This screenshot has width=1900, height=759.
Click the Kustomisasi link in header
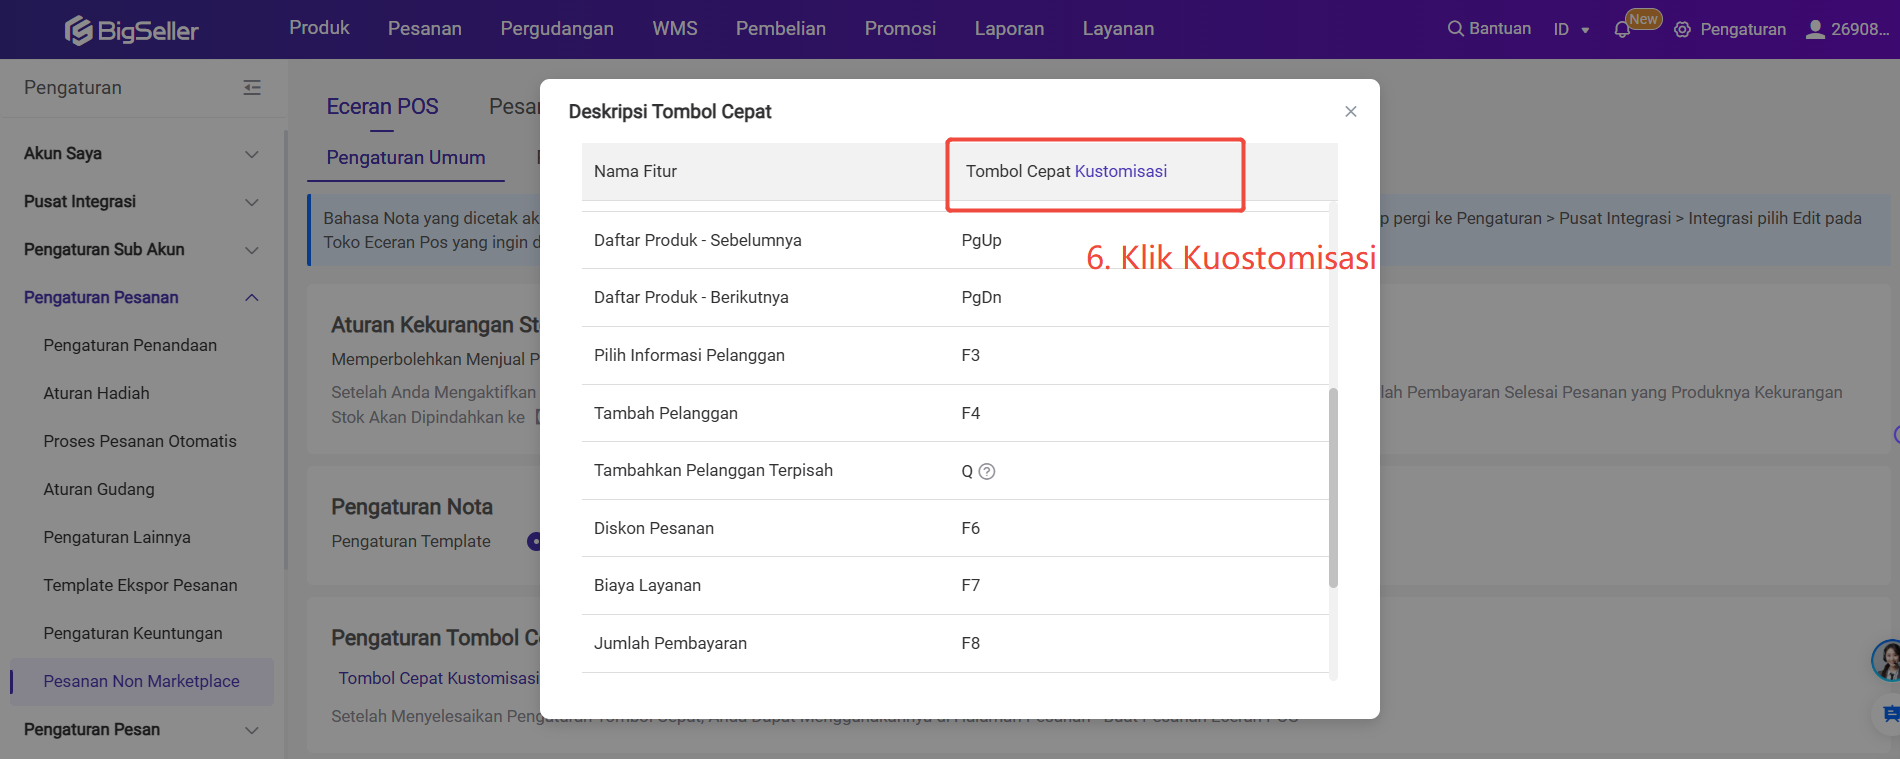[x=1120, y=171]
